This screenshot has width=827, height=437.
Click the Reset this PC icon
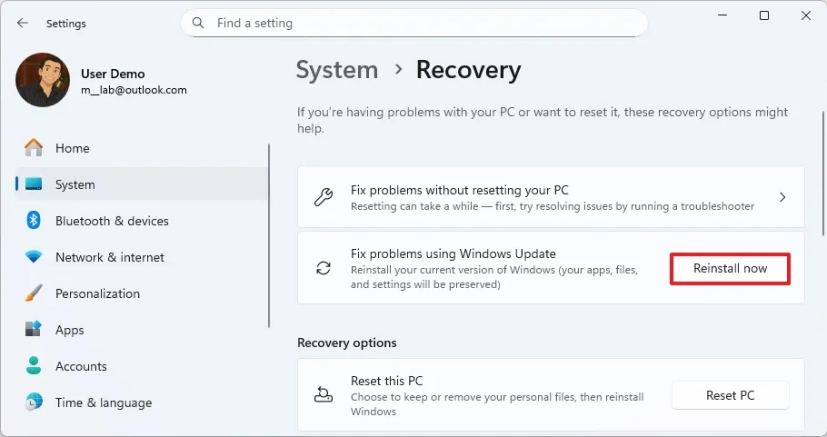pyautogui.click(x=323, y=395)
